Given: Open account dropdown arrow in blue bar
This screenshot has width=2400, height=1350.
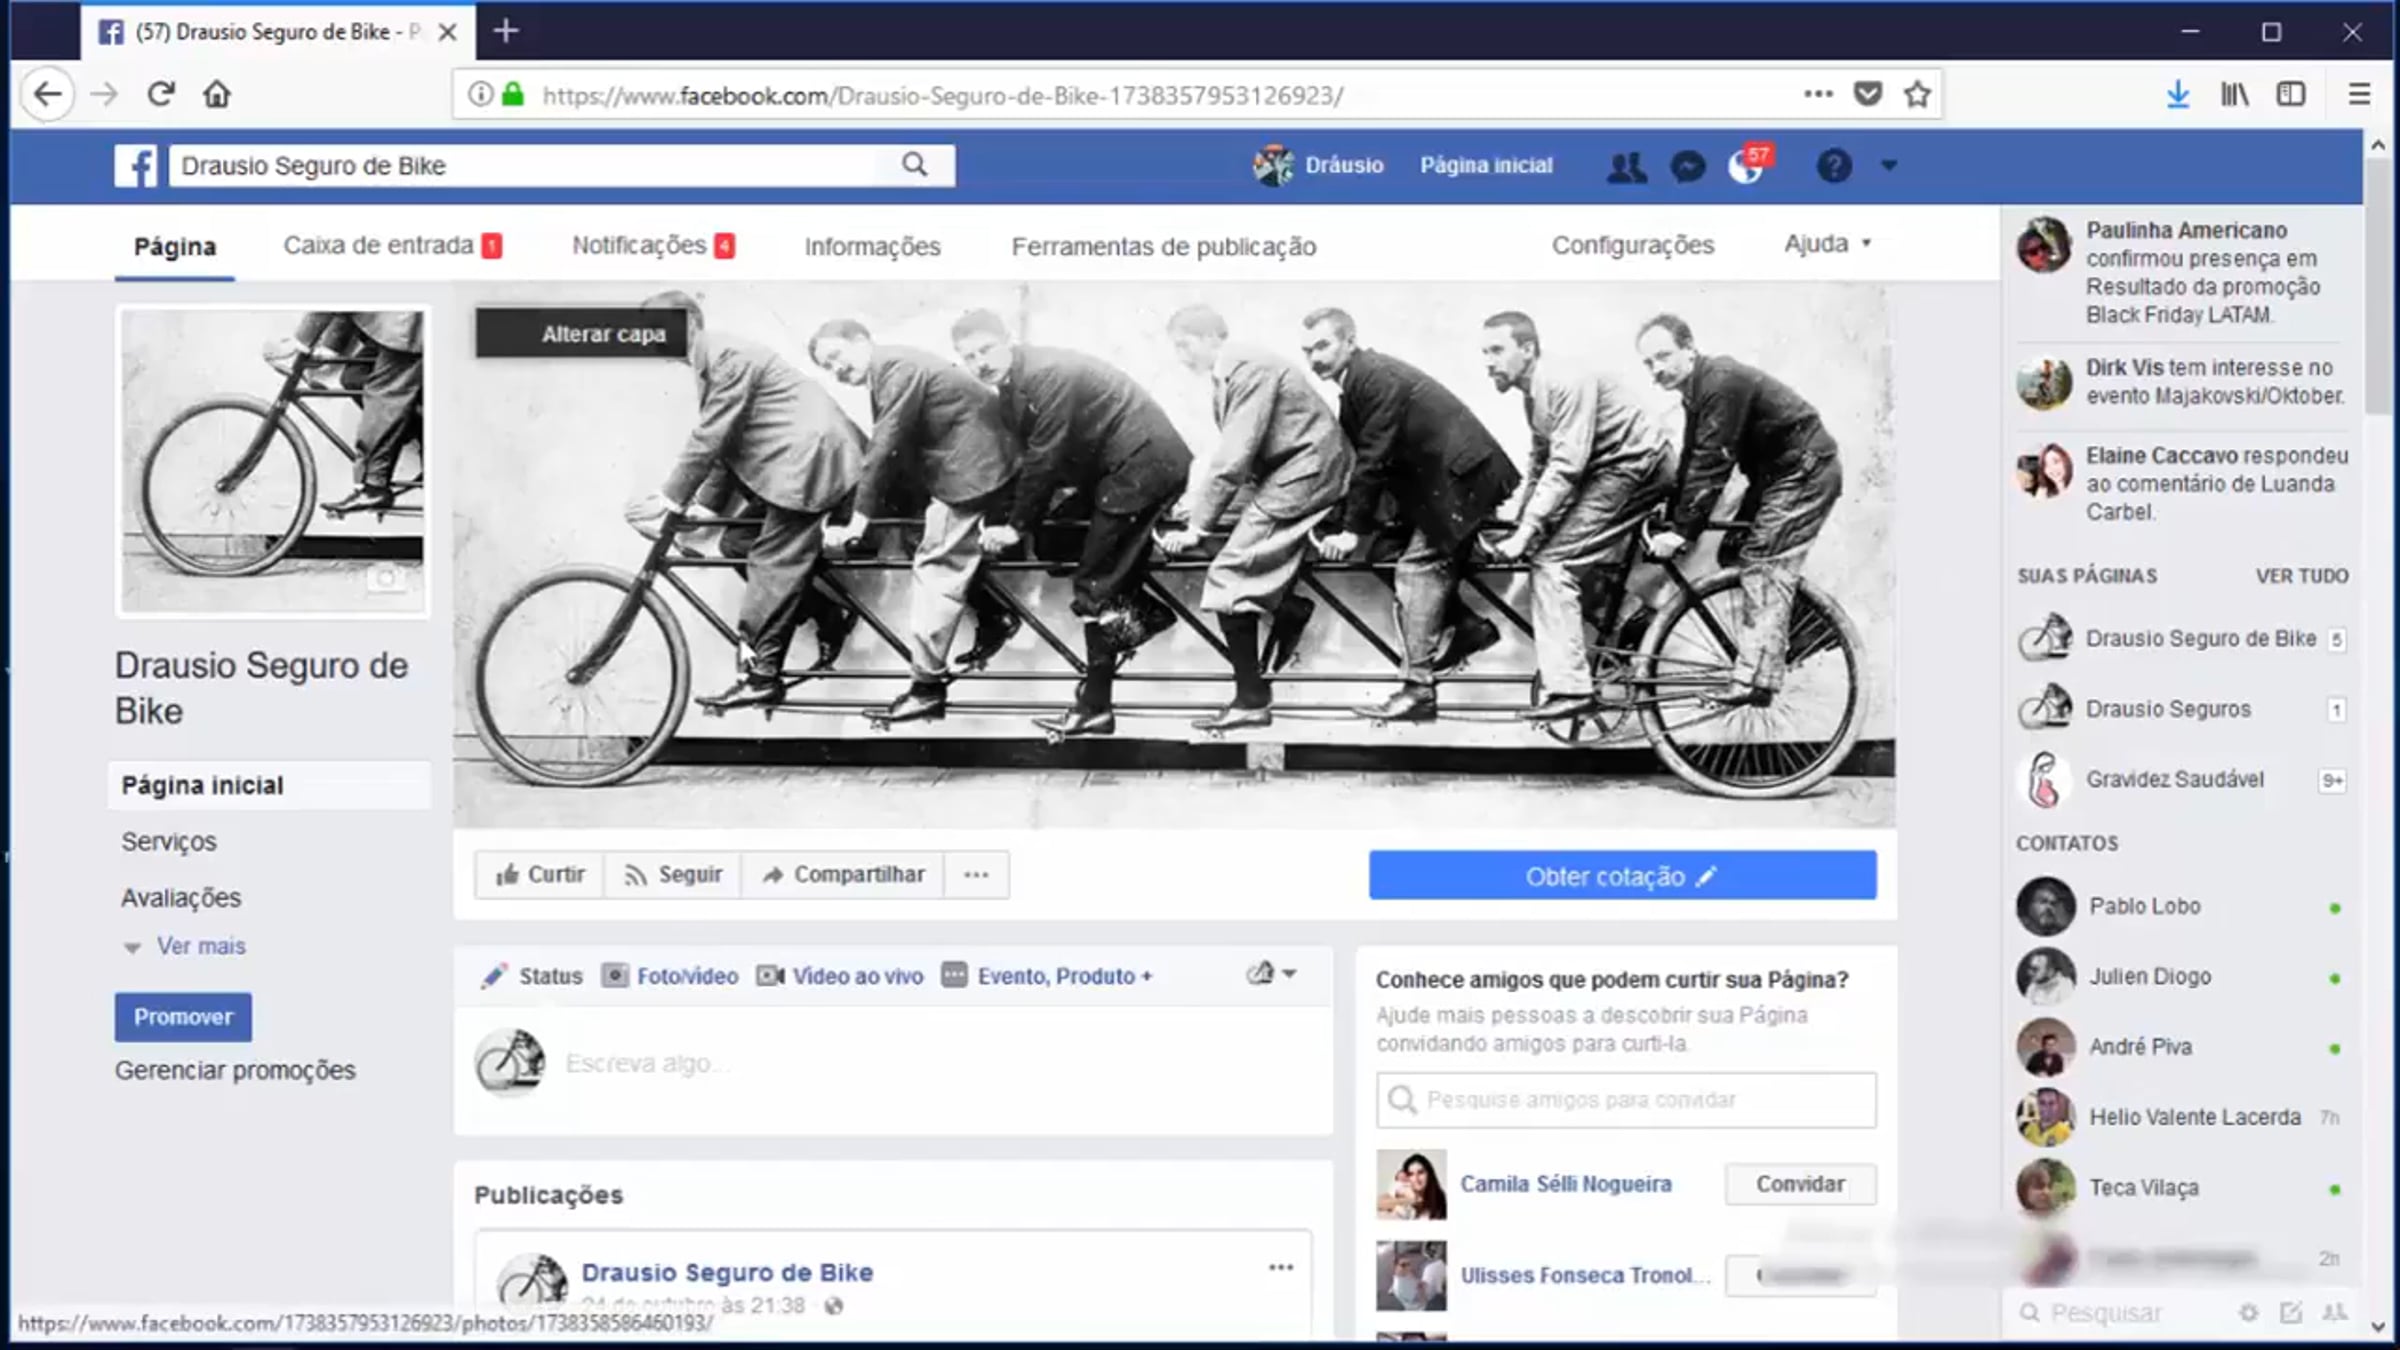Looking at the screenshot, I should click(x=1888, y=166).
